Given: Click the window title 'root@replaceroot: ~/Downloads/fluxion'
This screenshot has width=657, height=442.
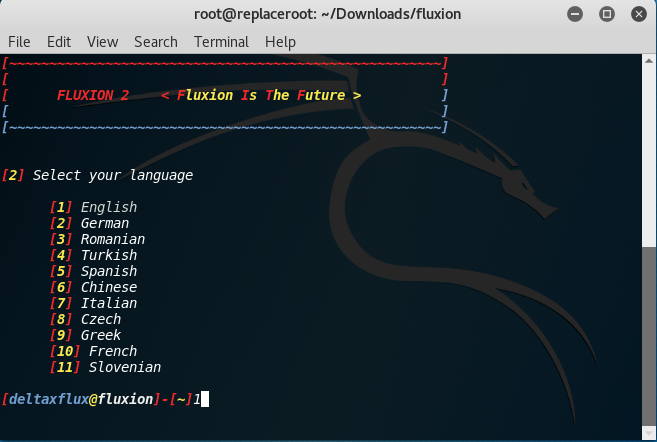Looking at the screenshot, I should click(x=327, y=14).
